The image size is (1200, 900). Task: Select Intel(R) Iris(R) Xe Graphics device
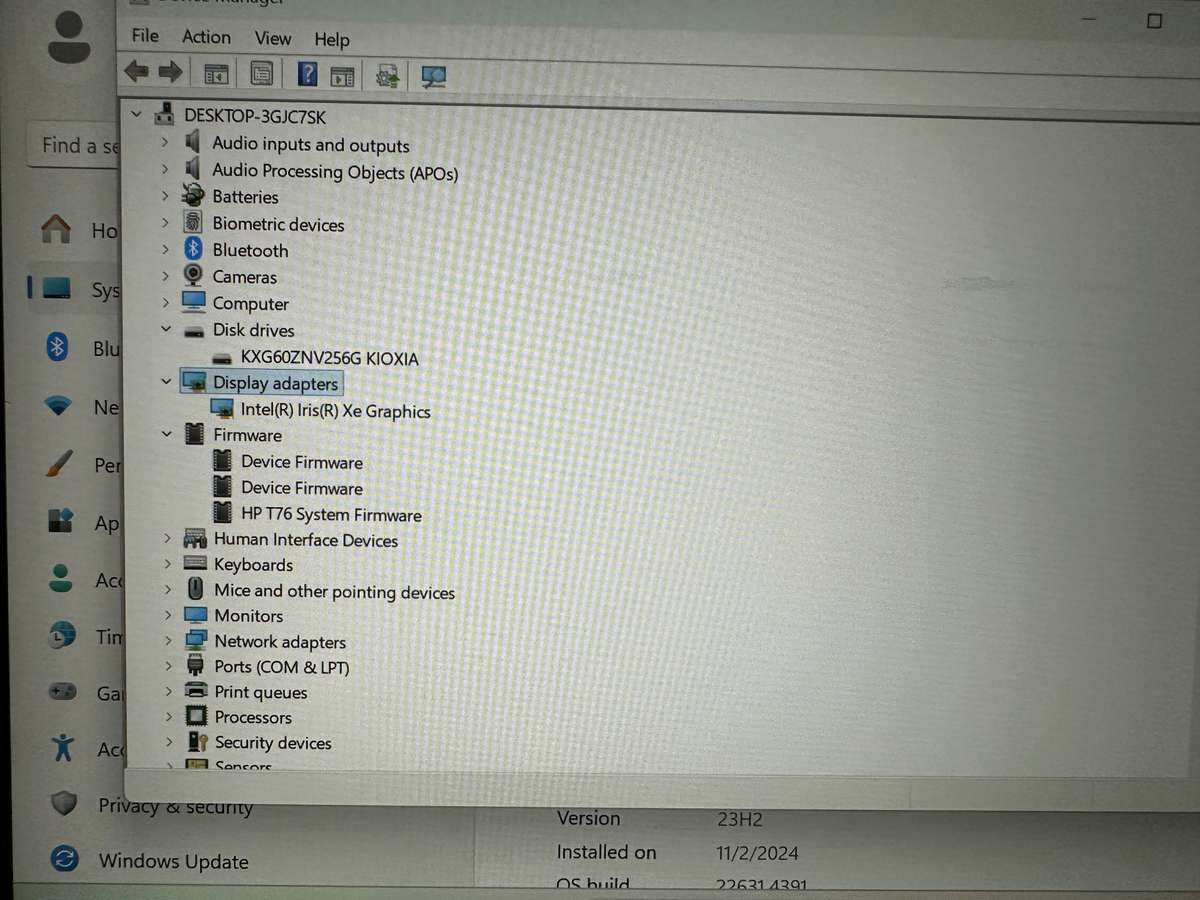[335, 410]
